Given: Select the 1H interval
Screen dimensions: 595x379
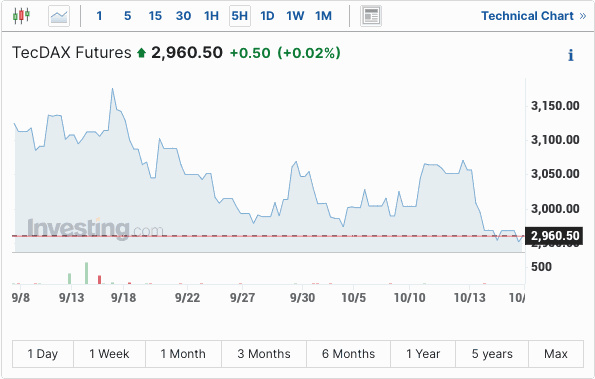Looking at the screenshot, I should pos(211,16).
